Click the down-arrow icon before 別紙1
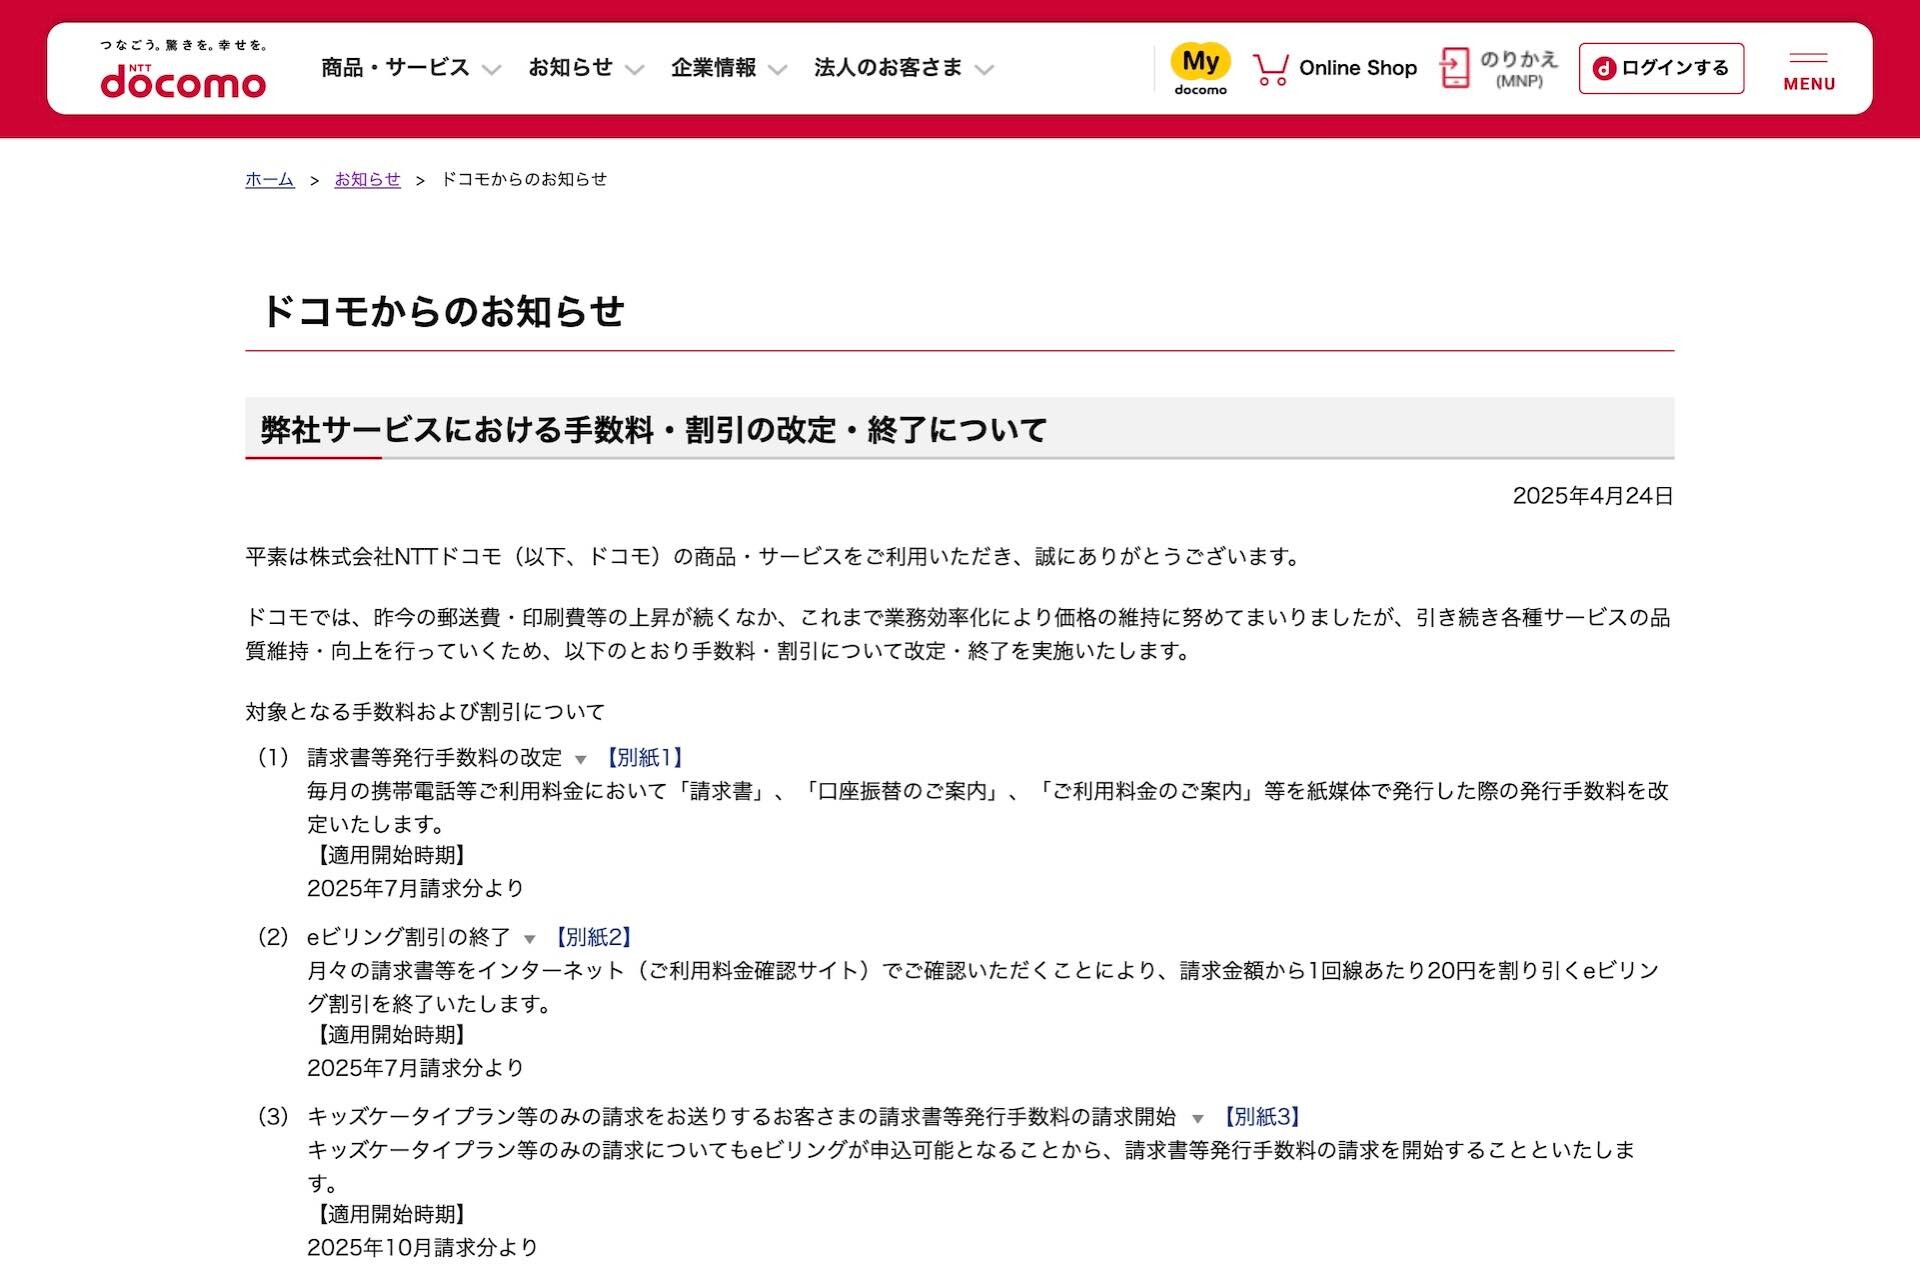The width and height of the screenshot is (1920, 1280). pos(581,760)
